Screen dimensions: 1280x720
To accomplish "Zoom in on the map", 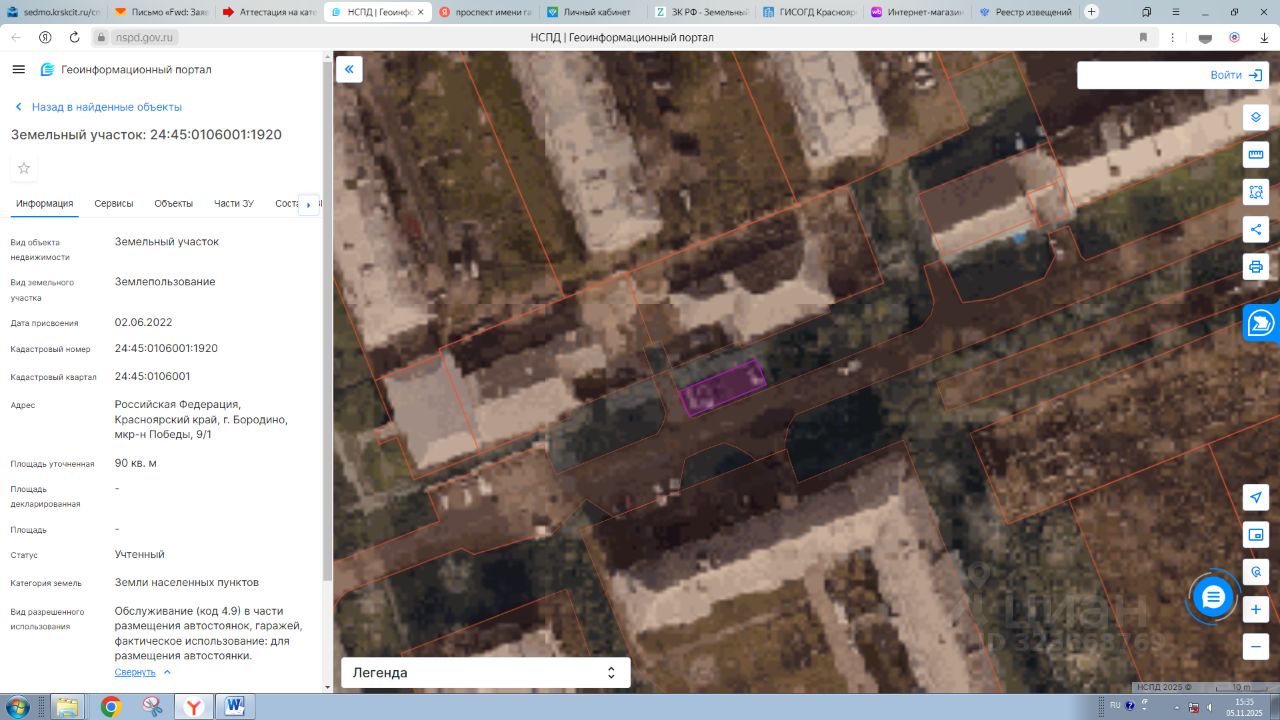I will pyautogui.click(x=1256, y=609).
